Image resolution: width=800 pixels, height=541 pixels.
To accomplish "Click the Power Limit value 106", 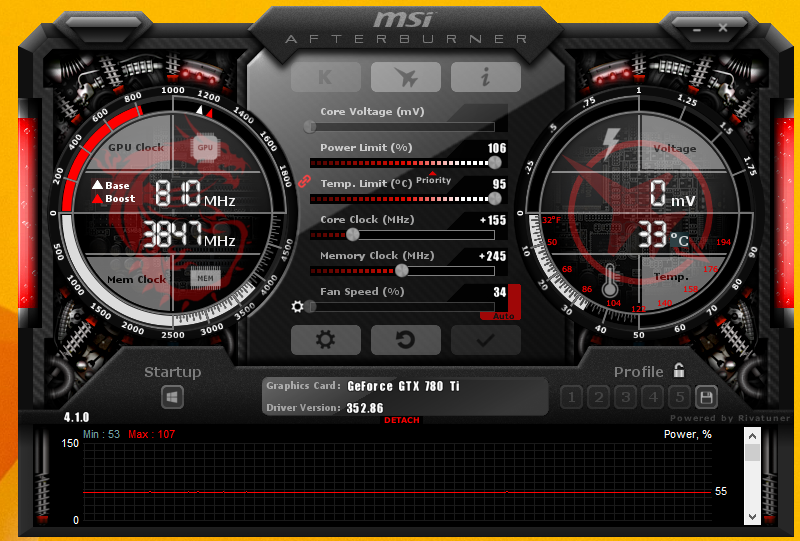I will pos(496,148).
